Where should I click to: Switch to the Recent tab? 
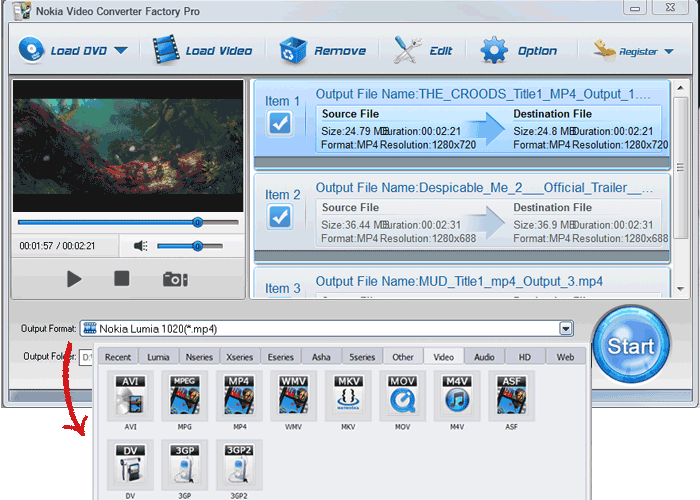tap(118, 357)
